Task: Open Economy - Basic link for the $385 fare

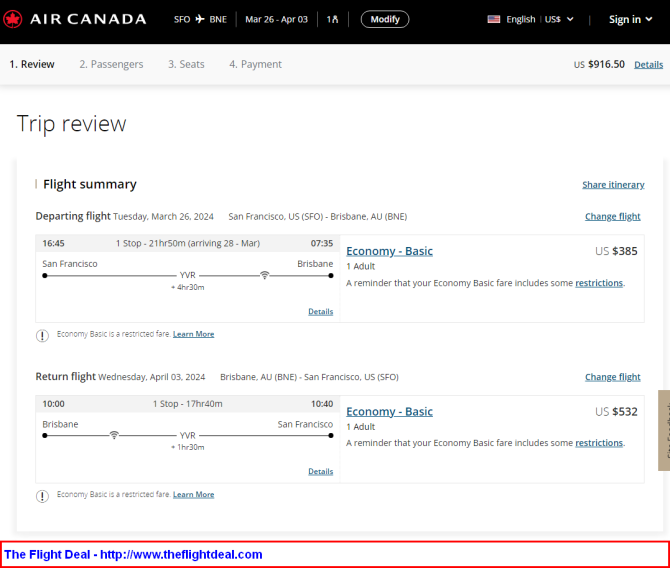Action: click(389, 251)
